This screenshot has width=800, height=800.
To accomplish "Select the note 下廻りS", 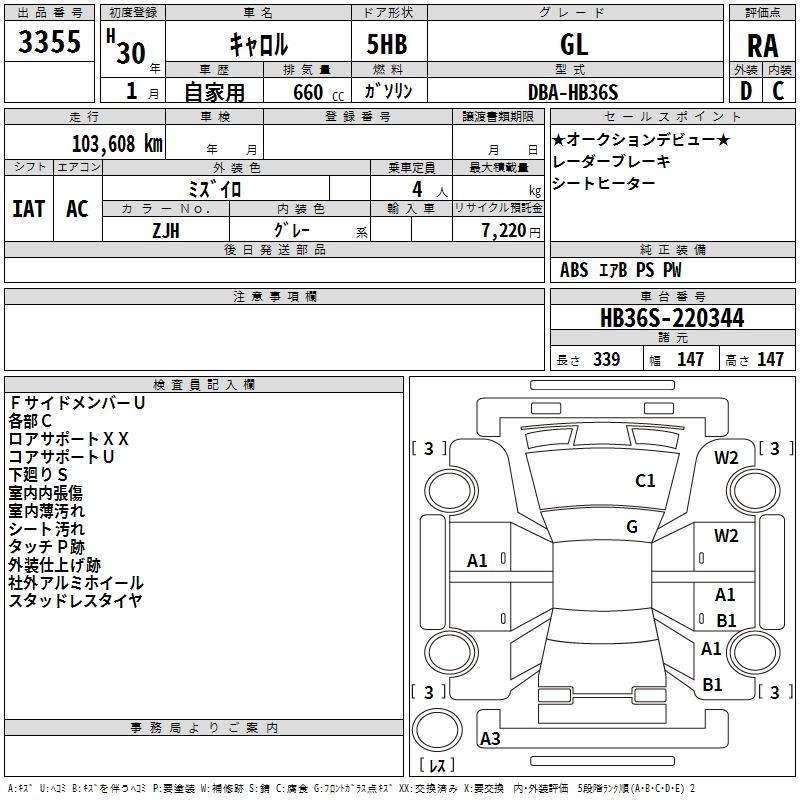I will tap(38, 474).
